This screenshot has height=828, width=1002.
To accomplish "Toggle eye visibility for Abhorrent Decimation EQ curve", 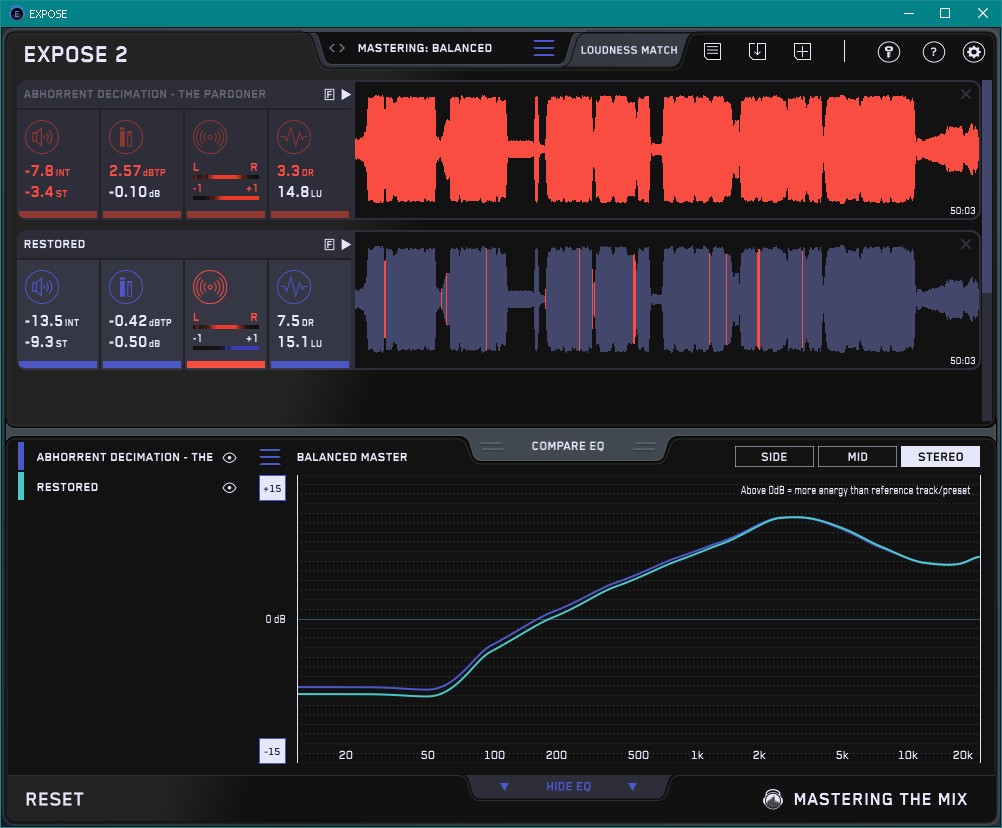I will coord(230,457).
